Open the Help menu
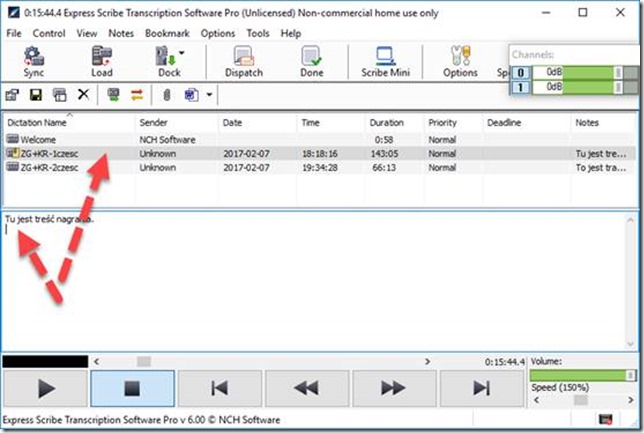Viewport: 644px width, 433px height. pos(291,33)
